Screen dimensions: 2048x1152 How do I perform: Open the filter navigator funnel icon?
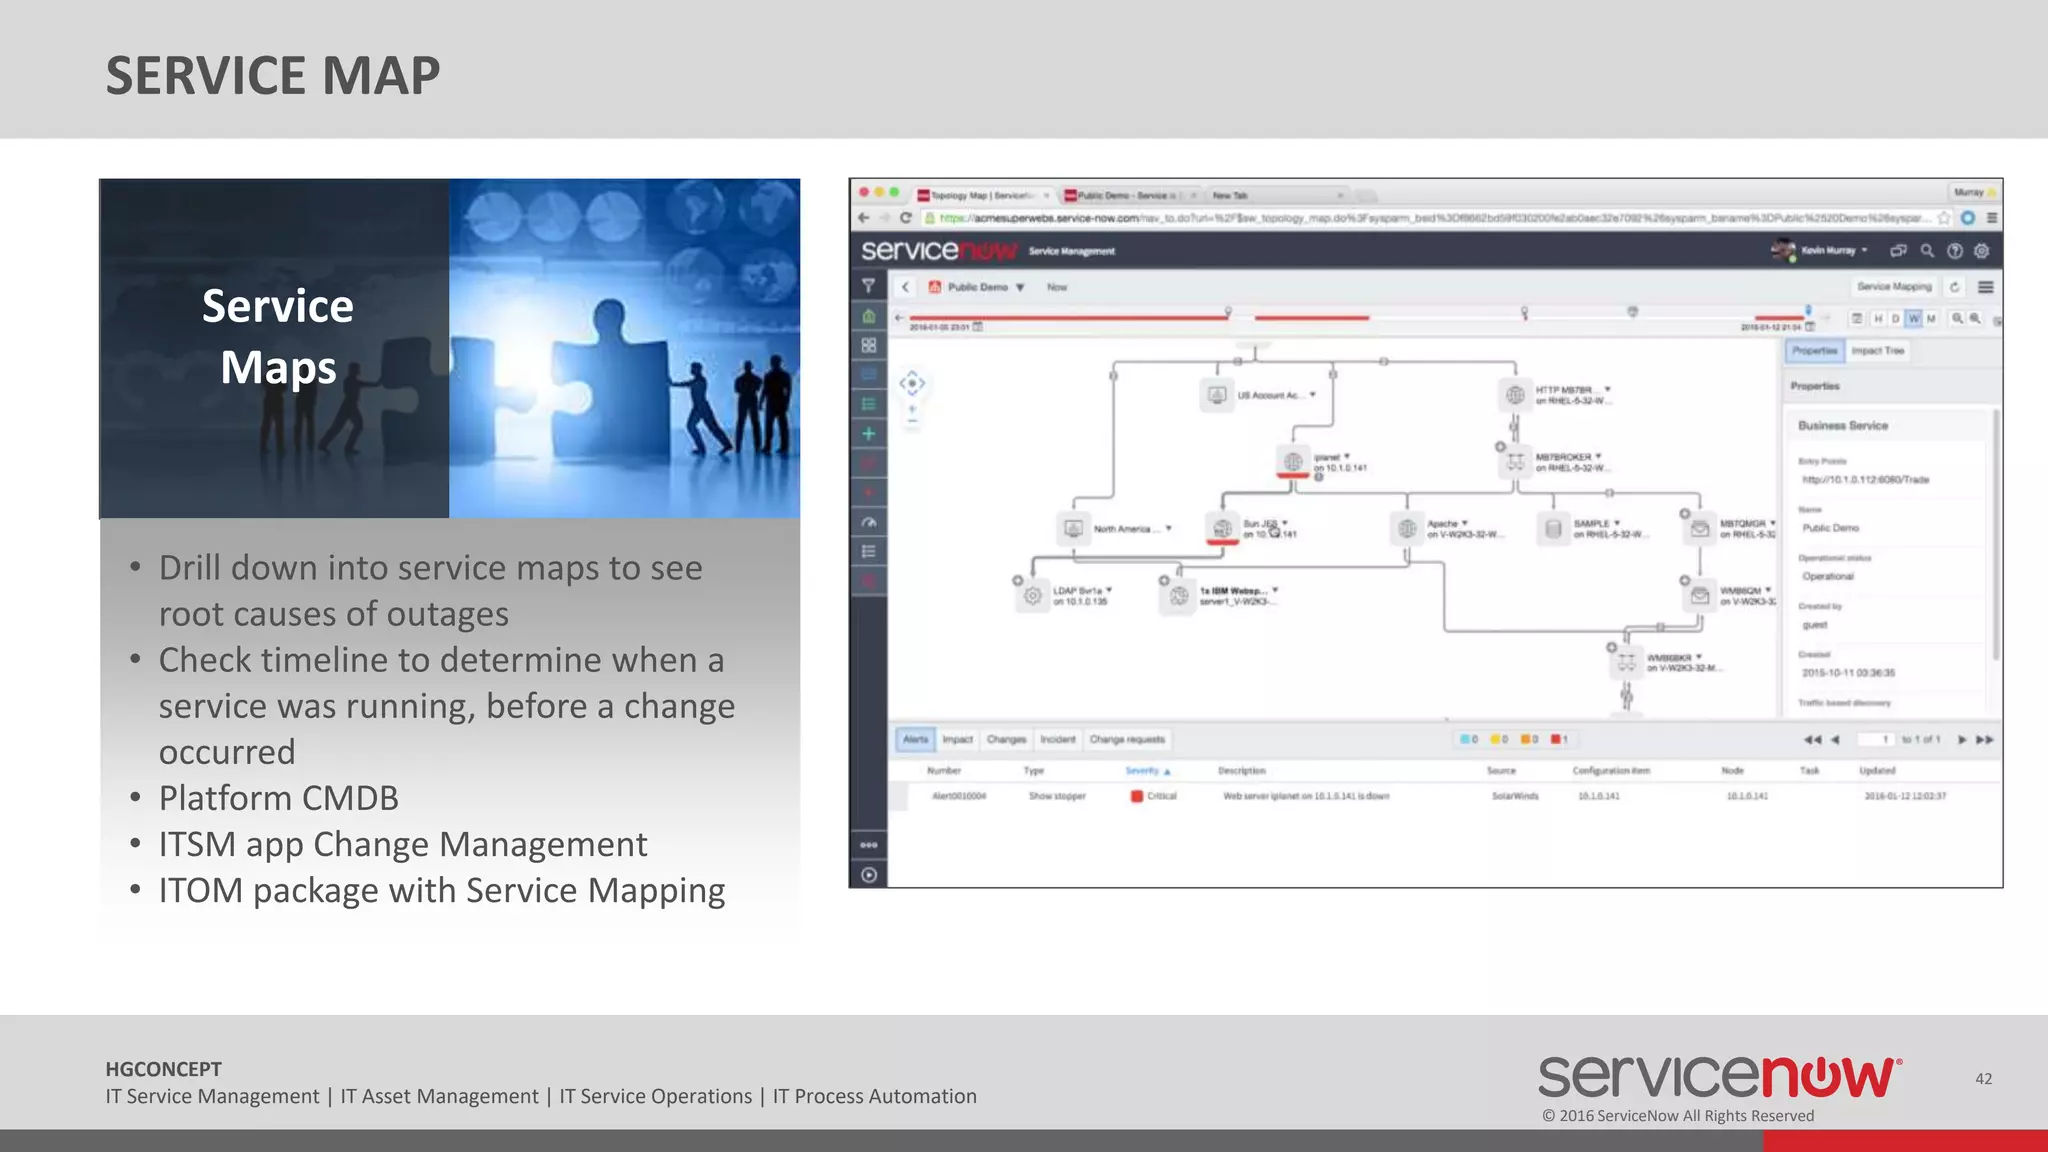(868, 286)
